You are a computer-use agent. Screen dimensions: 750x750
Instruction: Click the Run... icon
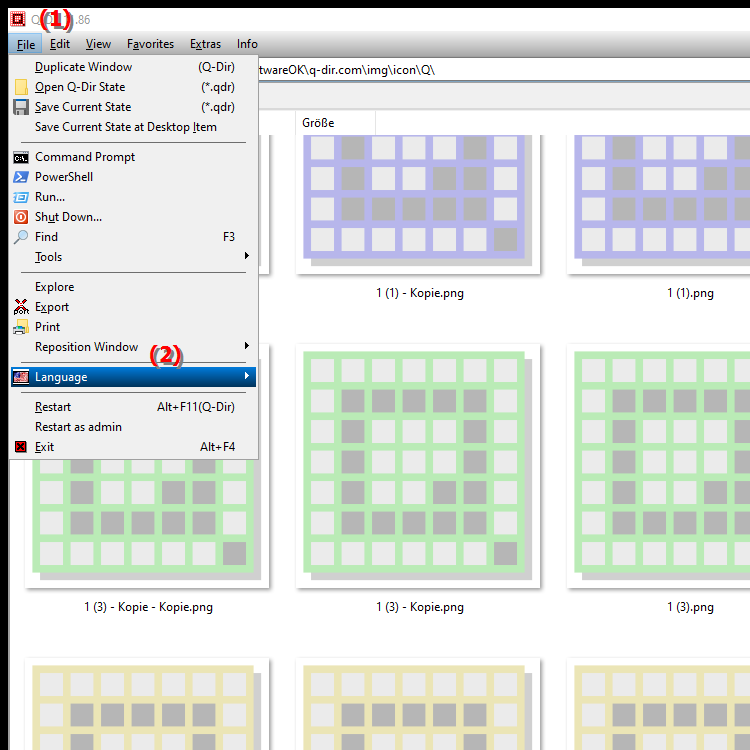coord(21,197)
